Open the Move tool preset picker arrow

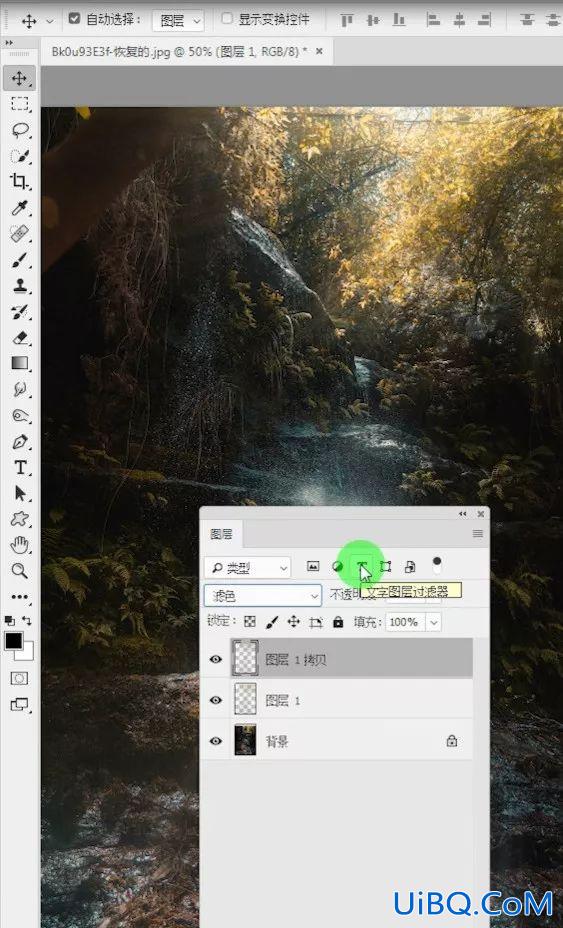[x=50, y=21]
